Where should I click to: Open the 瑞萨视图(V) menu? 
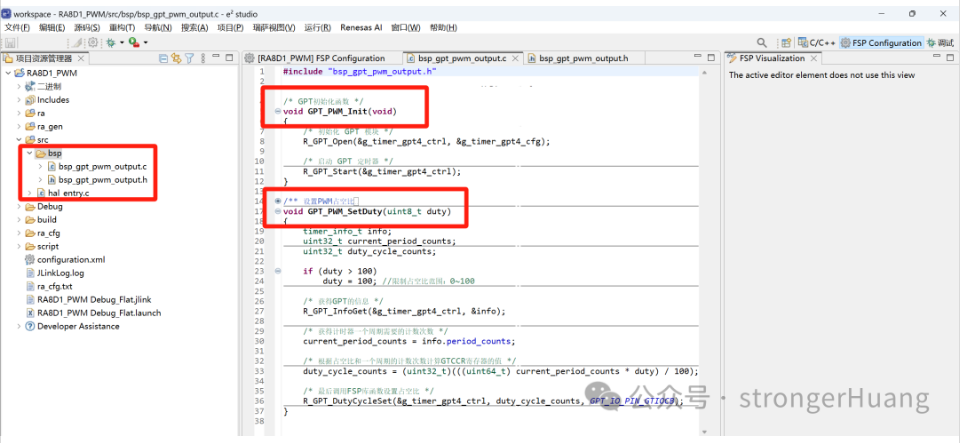pyautogui.click(x=274, y=28)
